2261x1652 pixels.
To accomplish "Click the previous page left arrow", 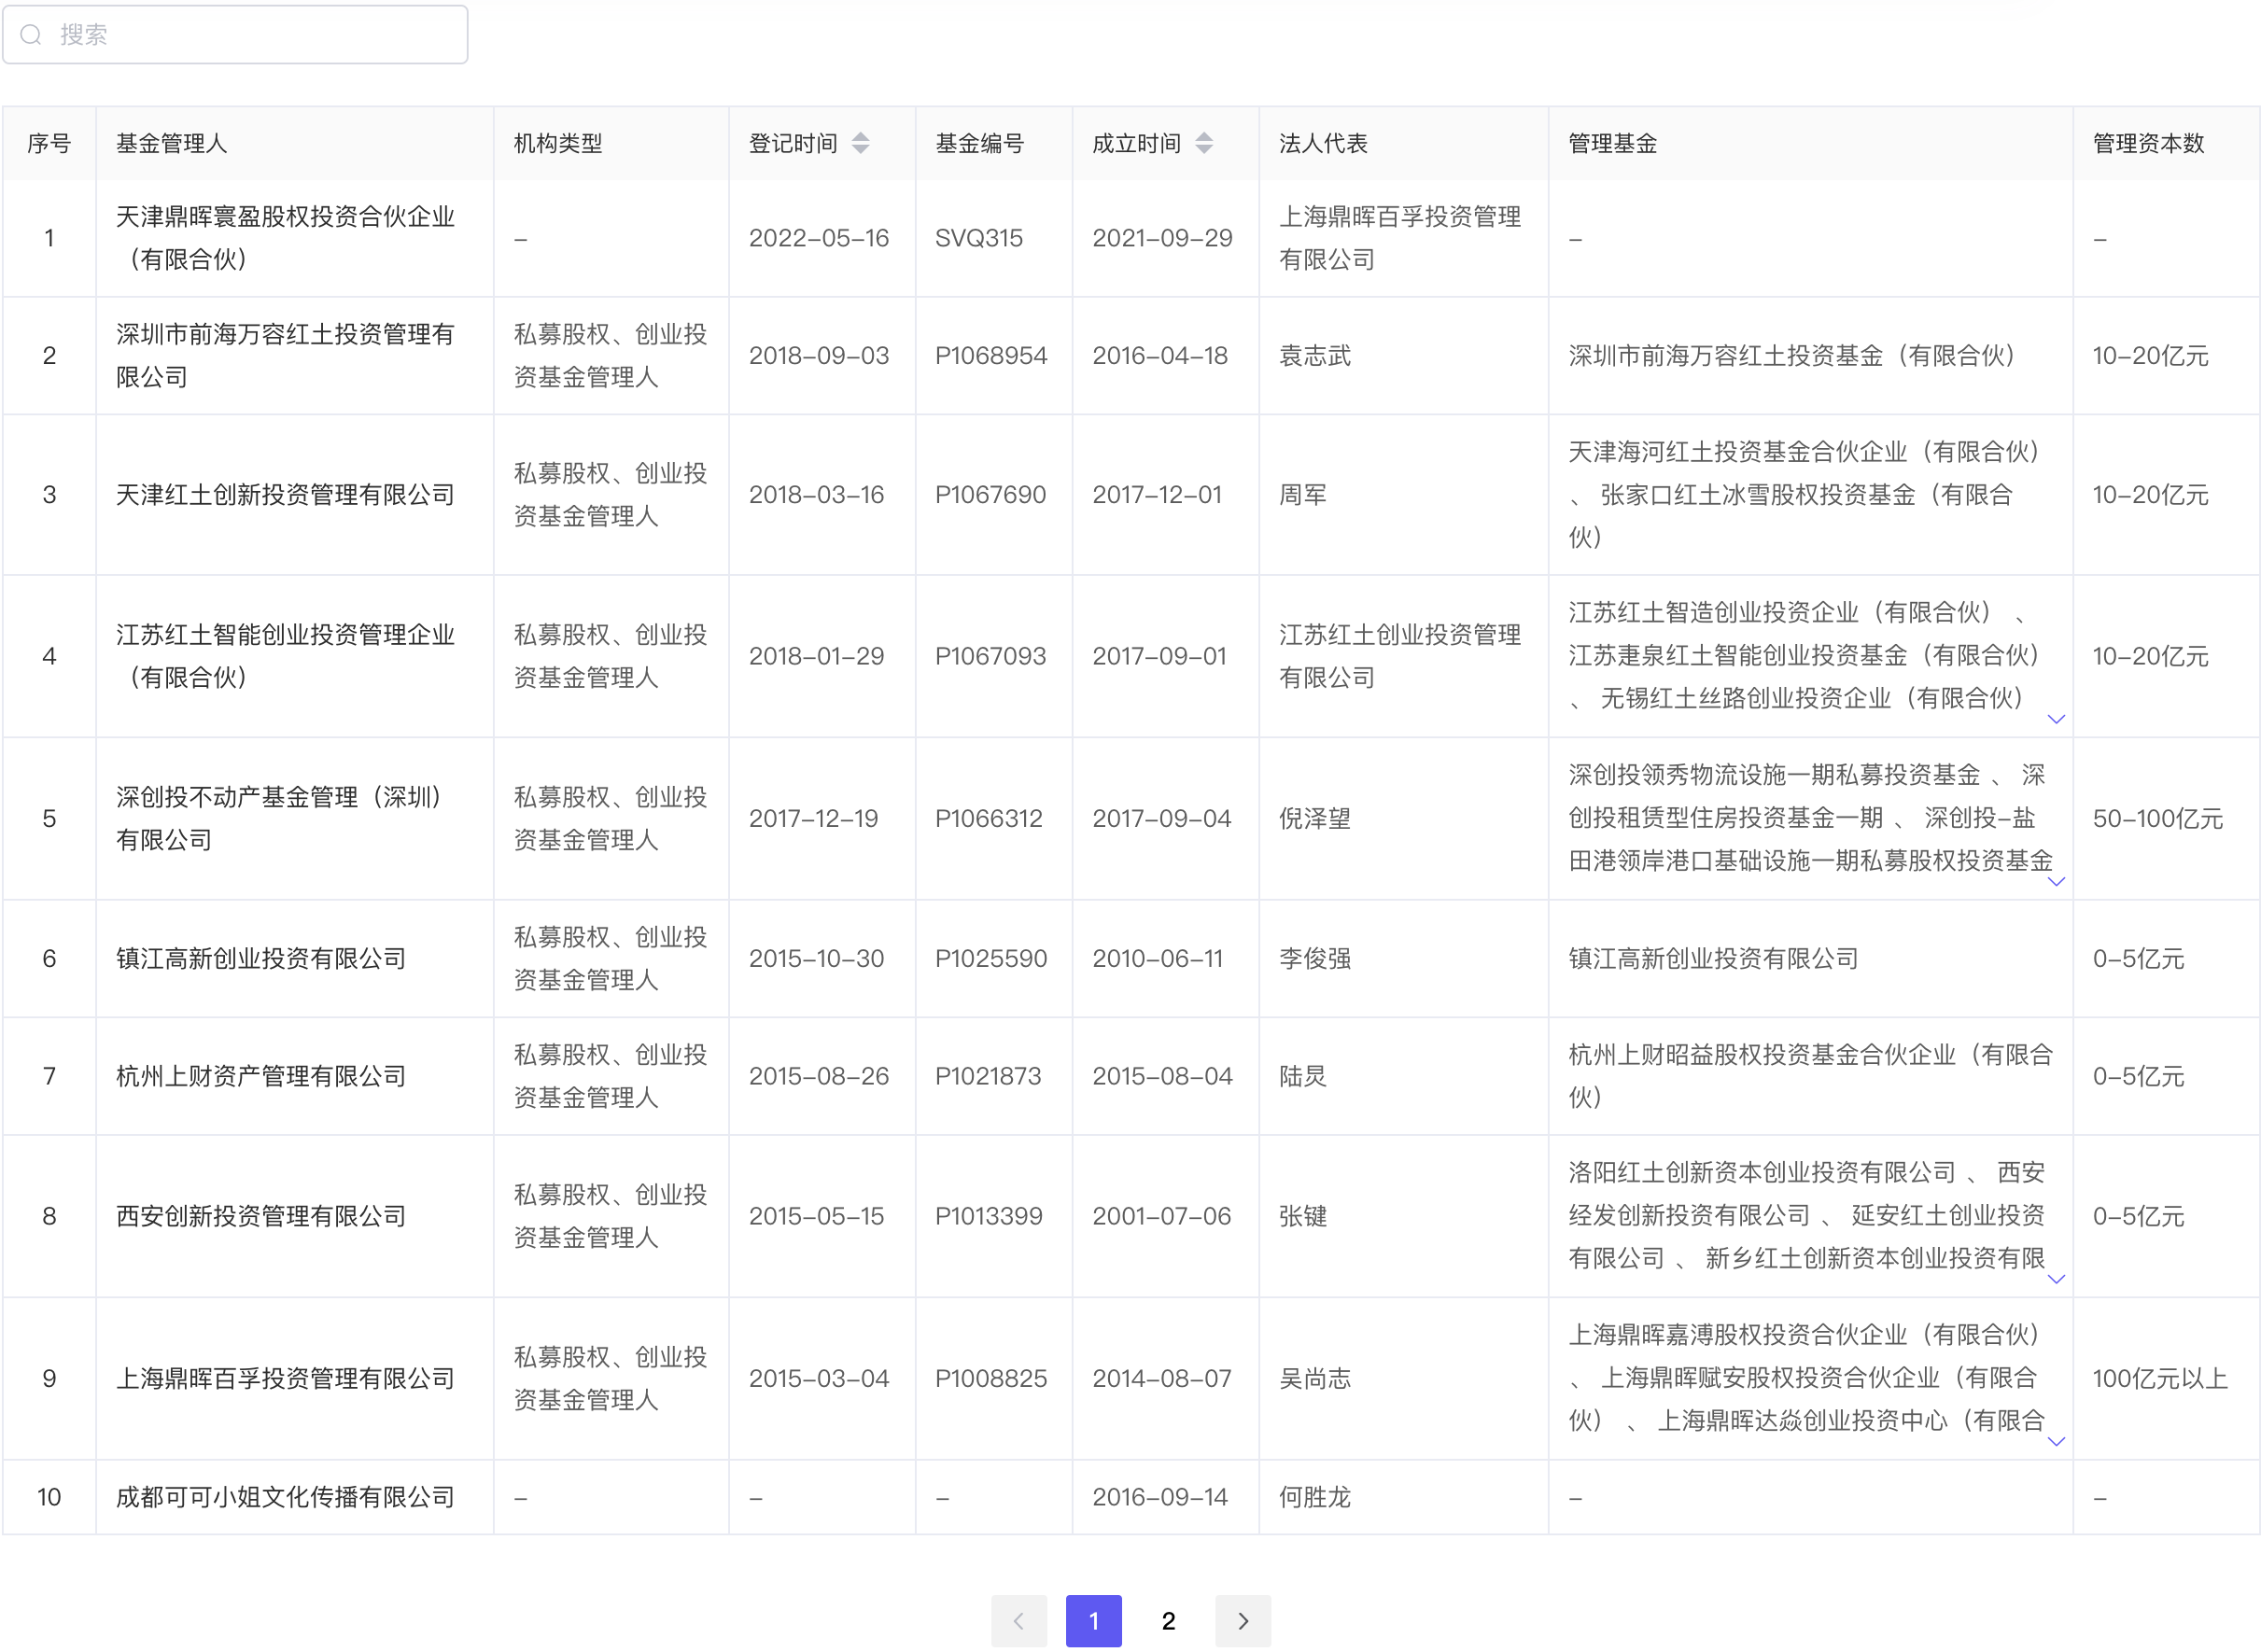I will (1018, 1620).
